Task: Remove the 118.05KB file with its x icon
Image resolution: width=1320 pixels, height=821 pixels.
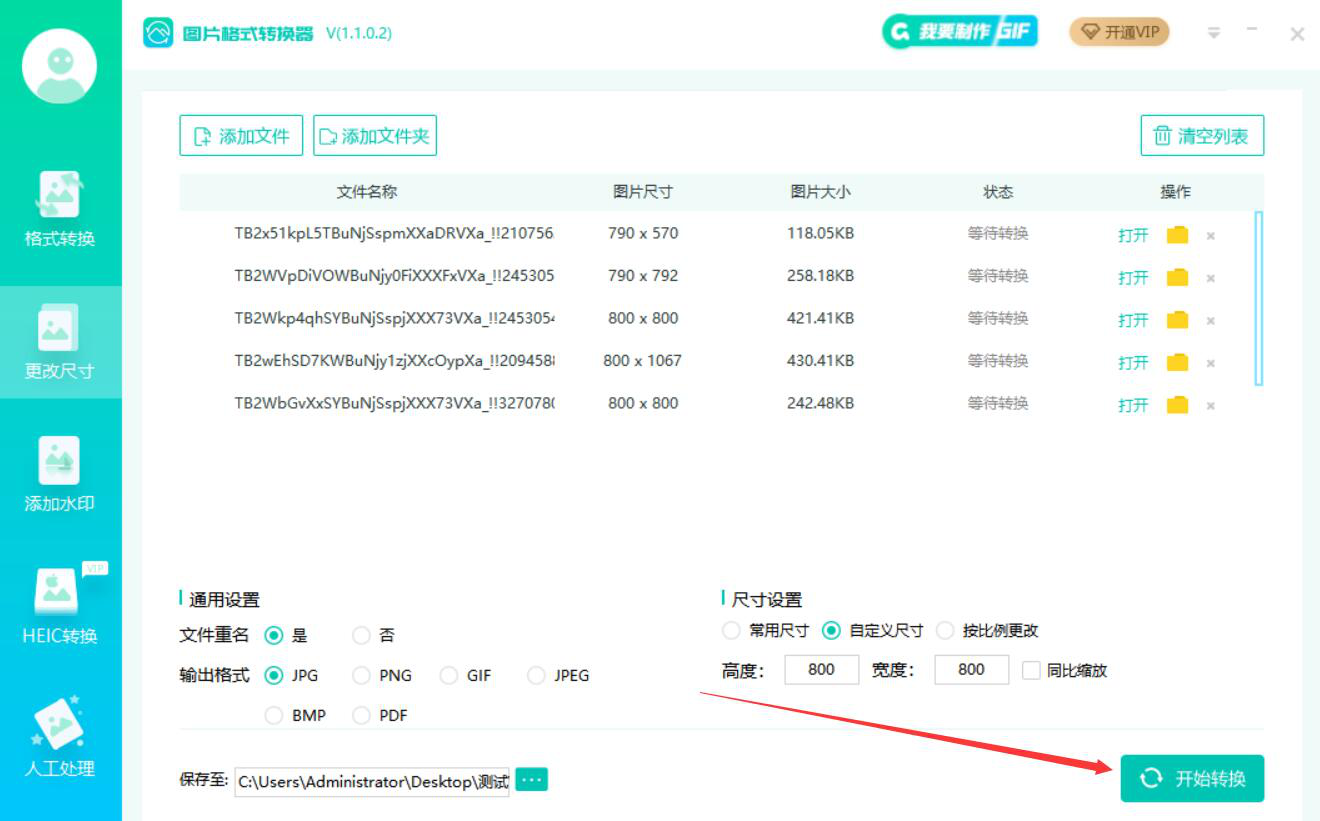Action: (x=1211, y=236)
